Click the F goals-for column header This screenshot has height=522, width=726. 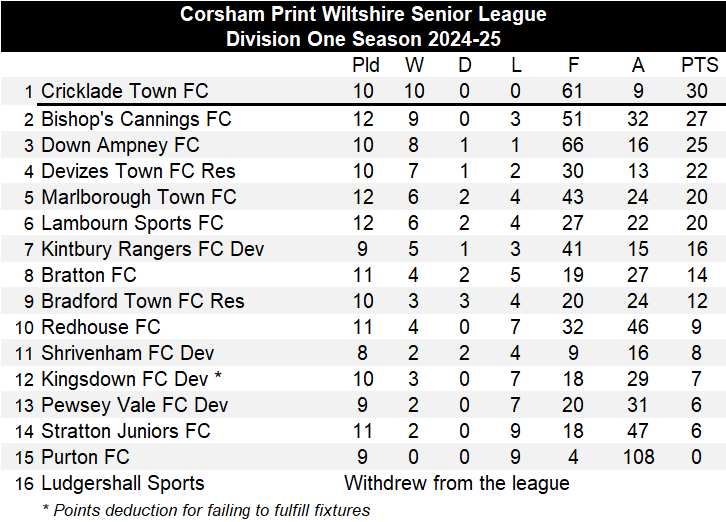click(x=573, y=65)
